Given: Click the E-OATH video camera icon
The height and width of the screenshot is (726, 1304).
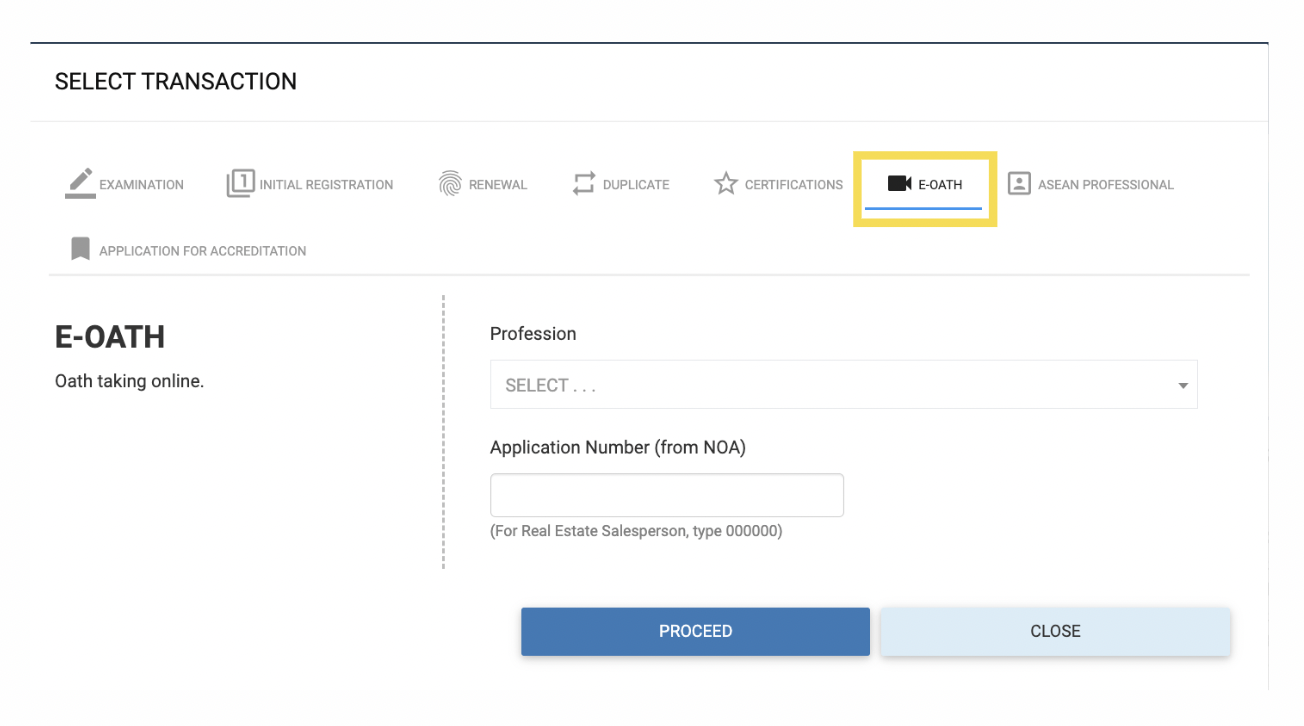Looking at the screenshot, I should pyautogui.click(x=897, y=183).
